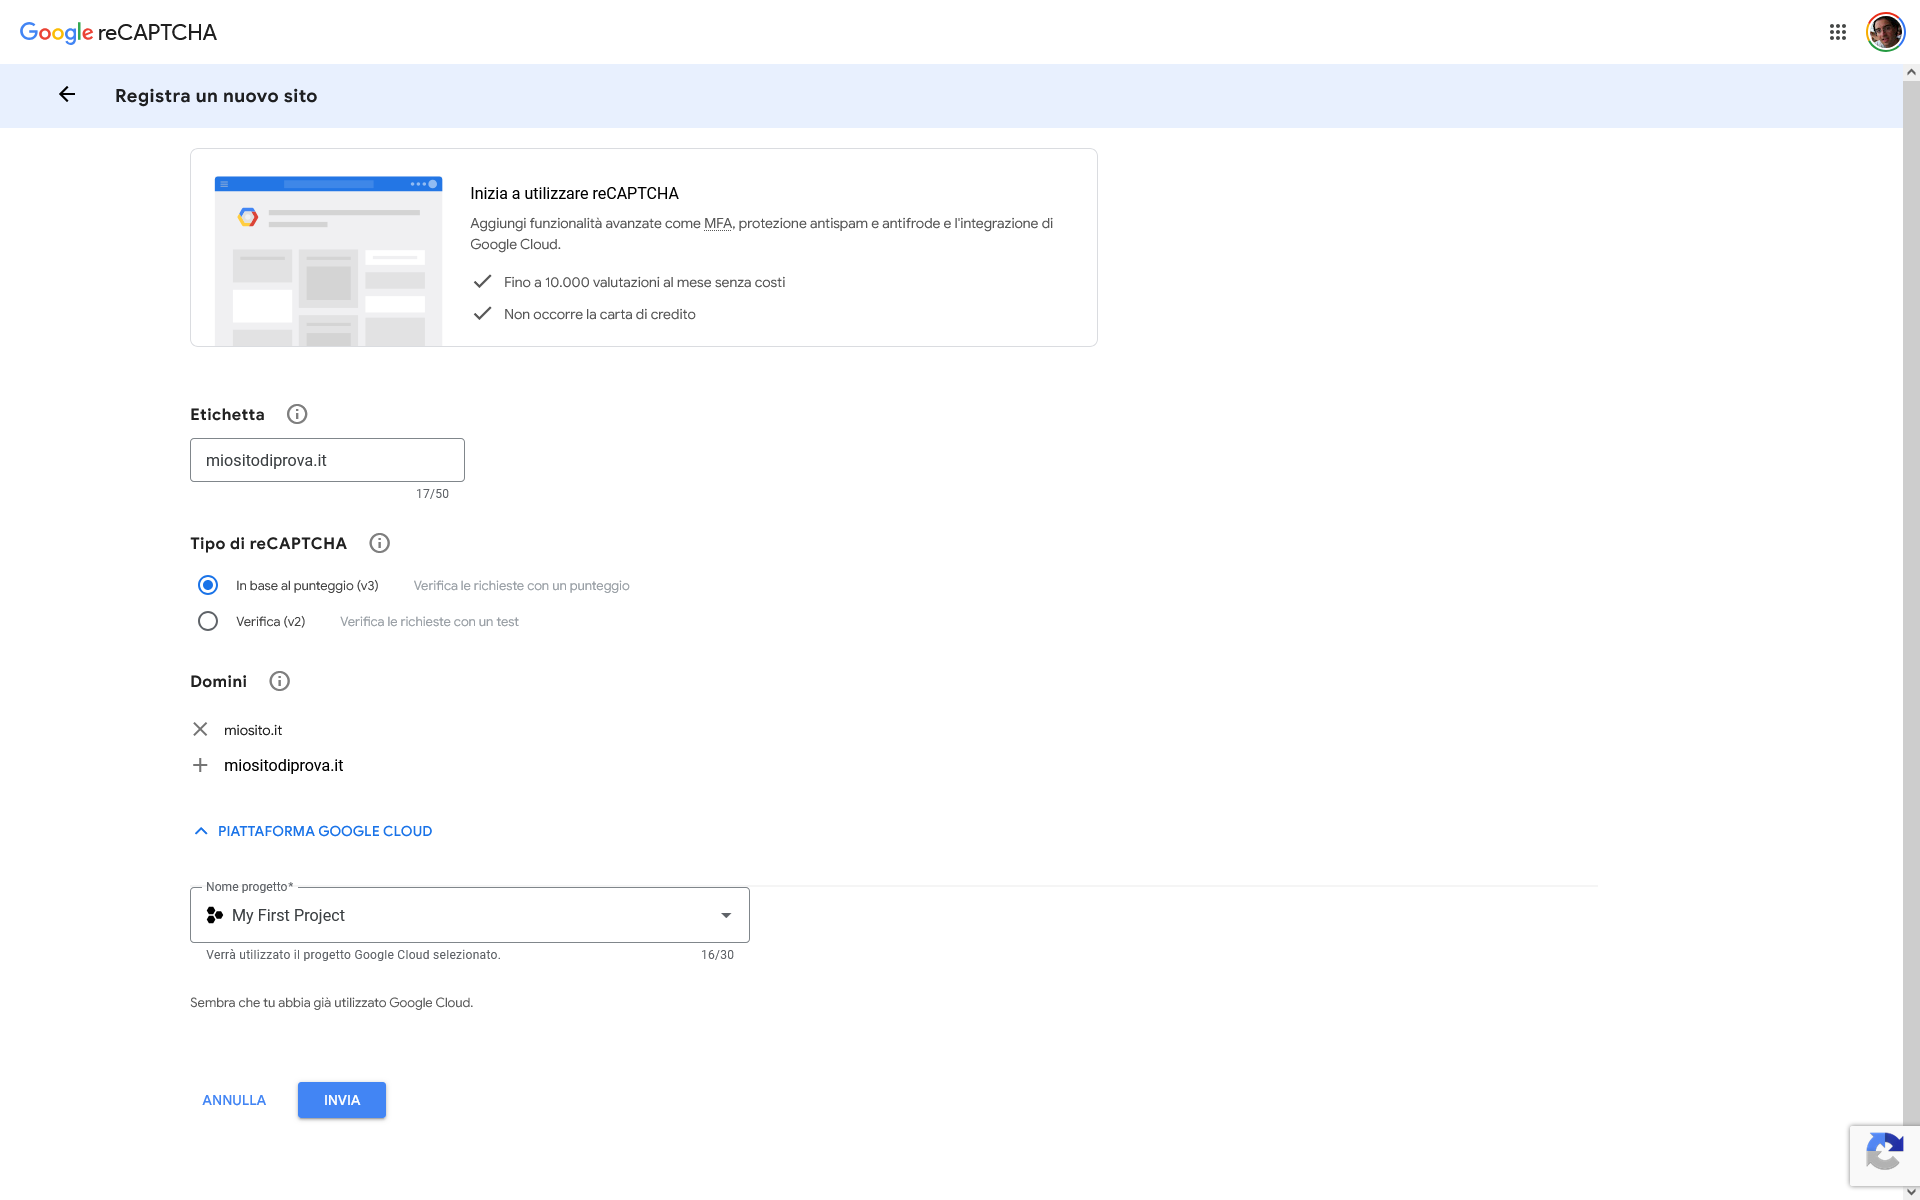Click the My First Project dropdown arrow

(726, 915)
